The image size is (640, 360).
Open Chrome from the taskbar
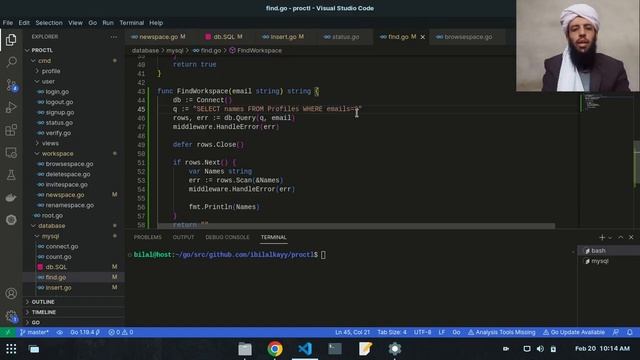[275, 349]
